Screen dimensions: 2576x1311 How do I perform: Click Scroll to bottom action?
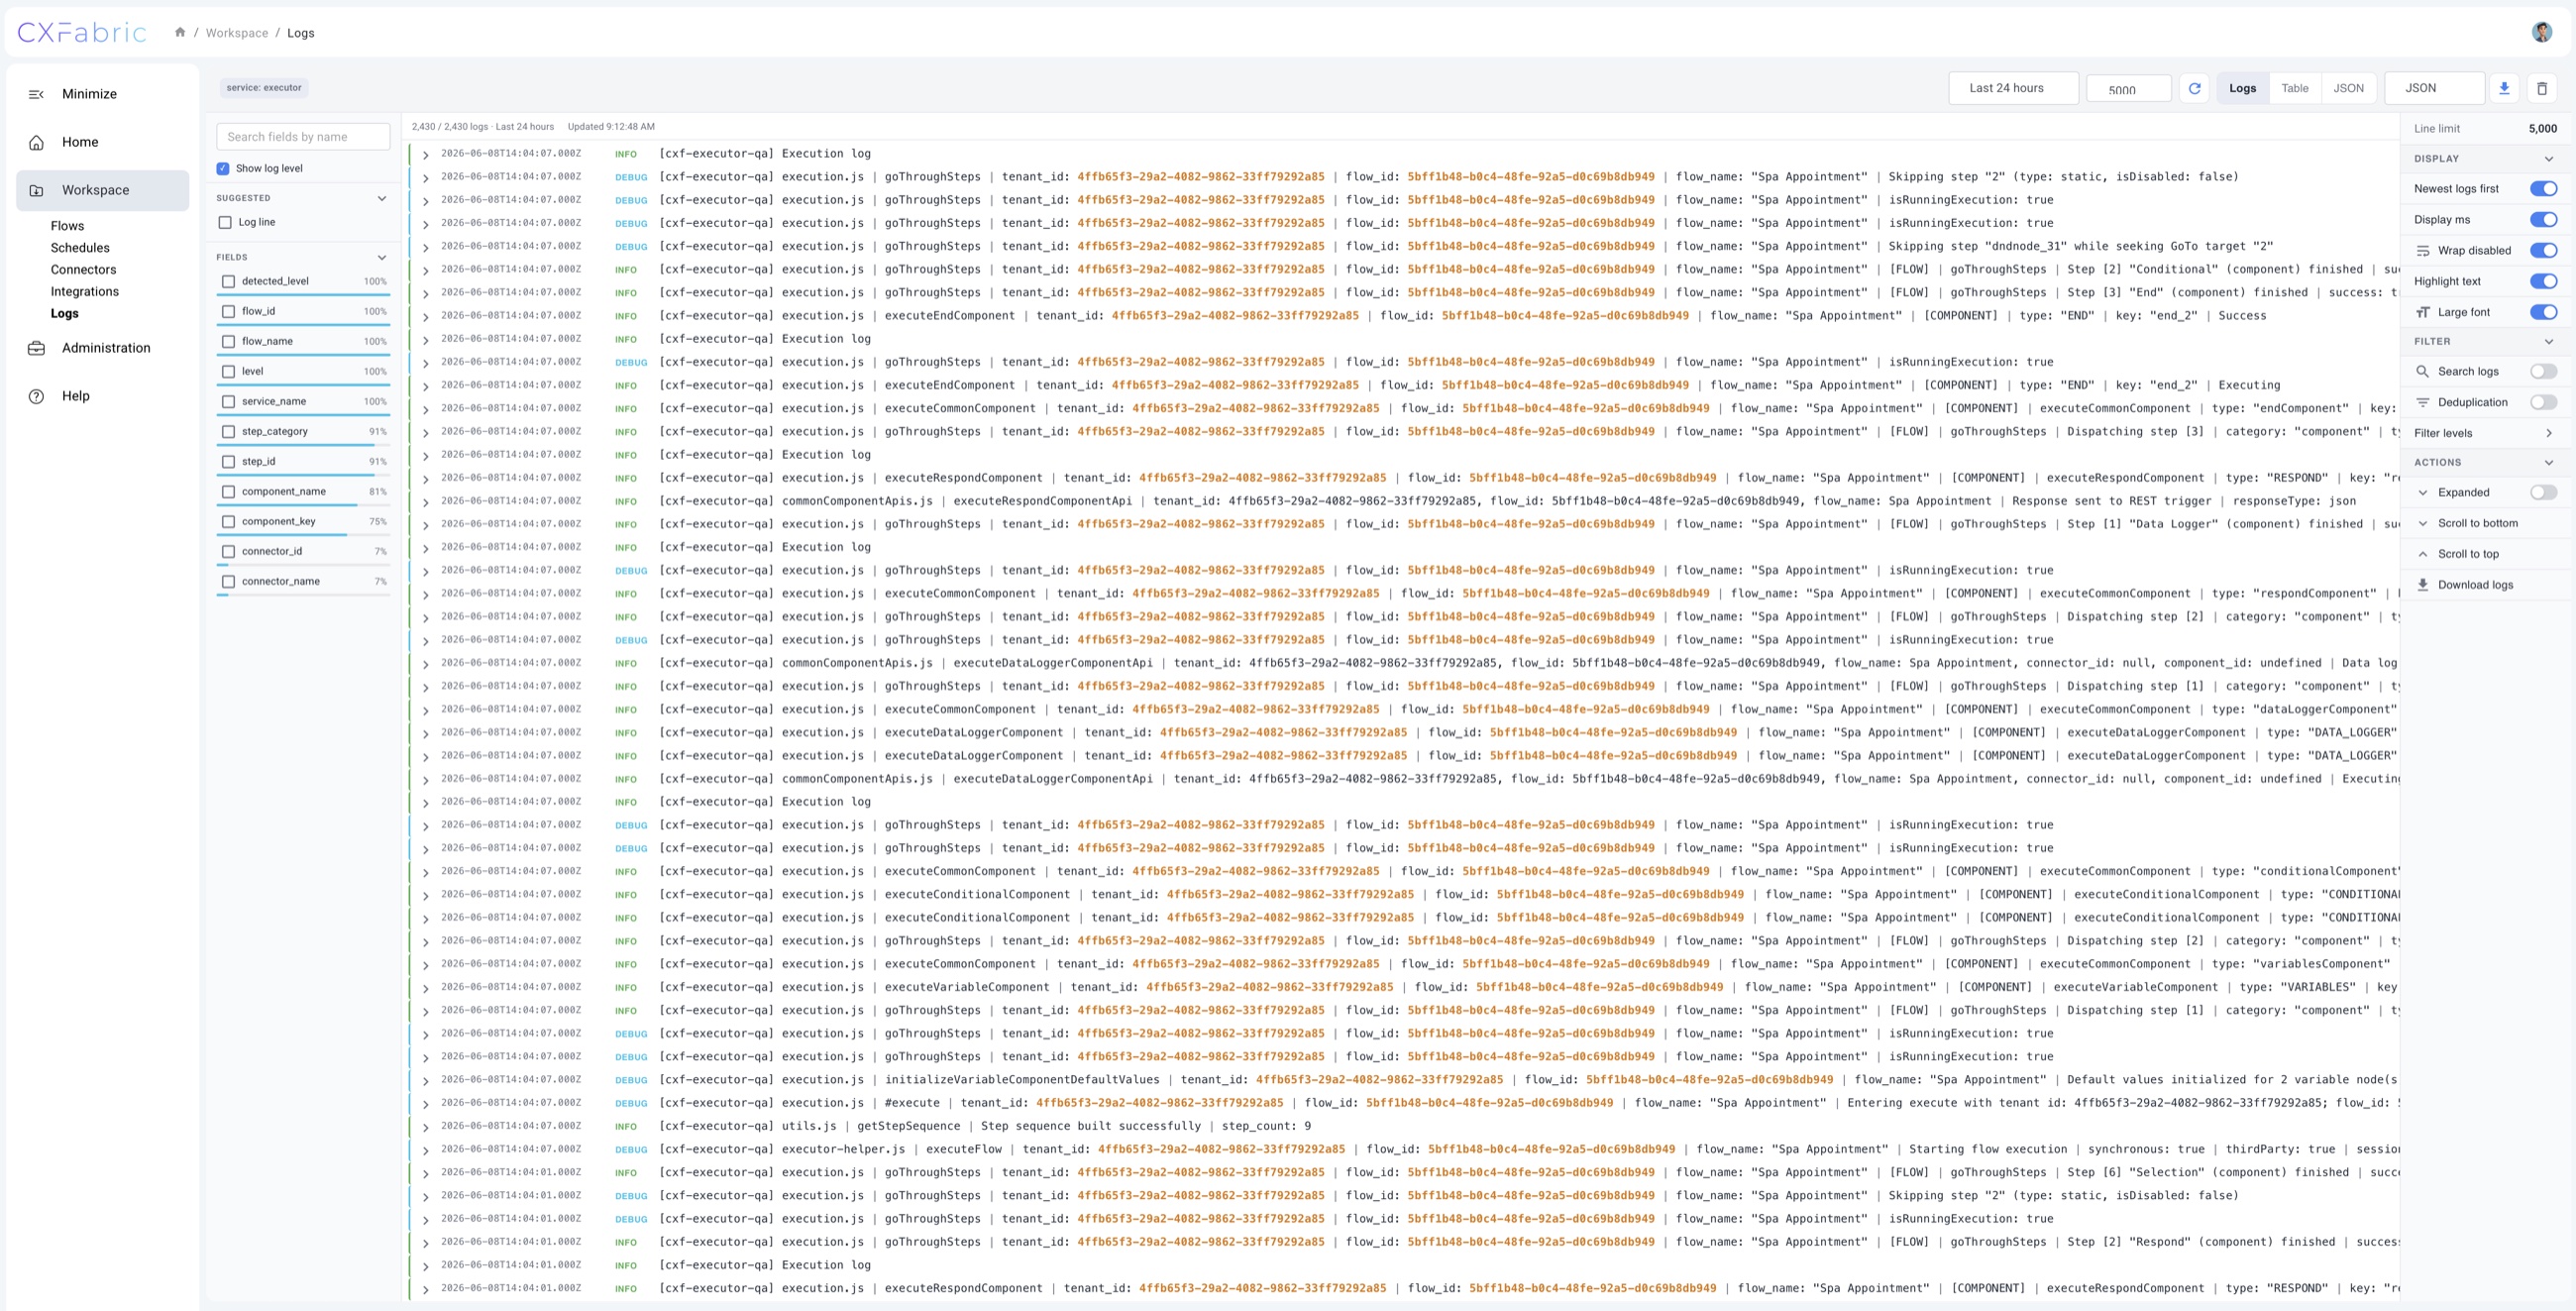click(x=2477, y=523)
